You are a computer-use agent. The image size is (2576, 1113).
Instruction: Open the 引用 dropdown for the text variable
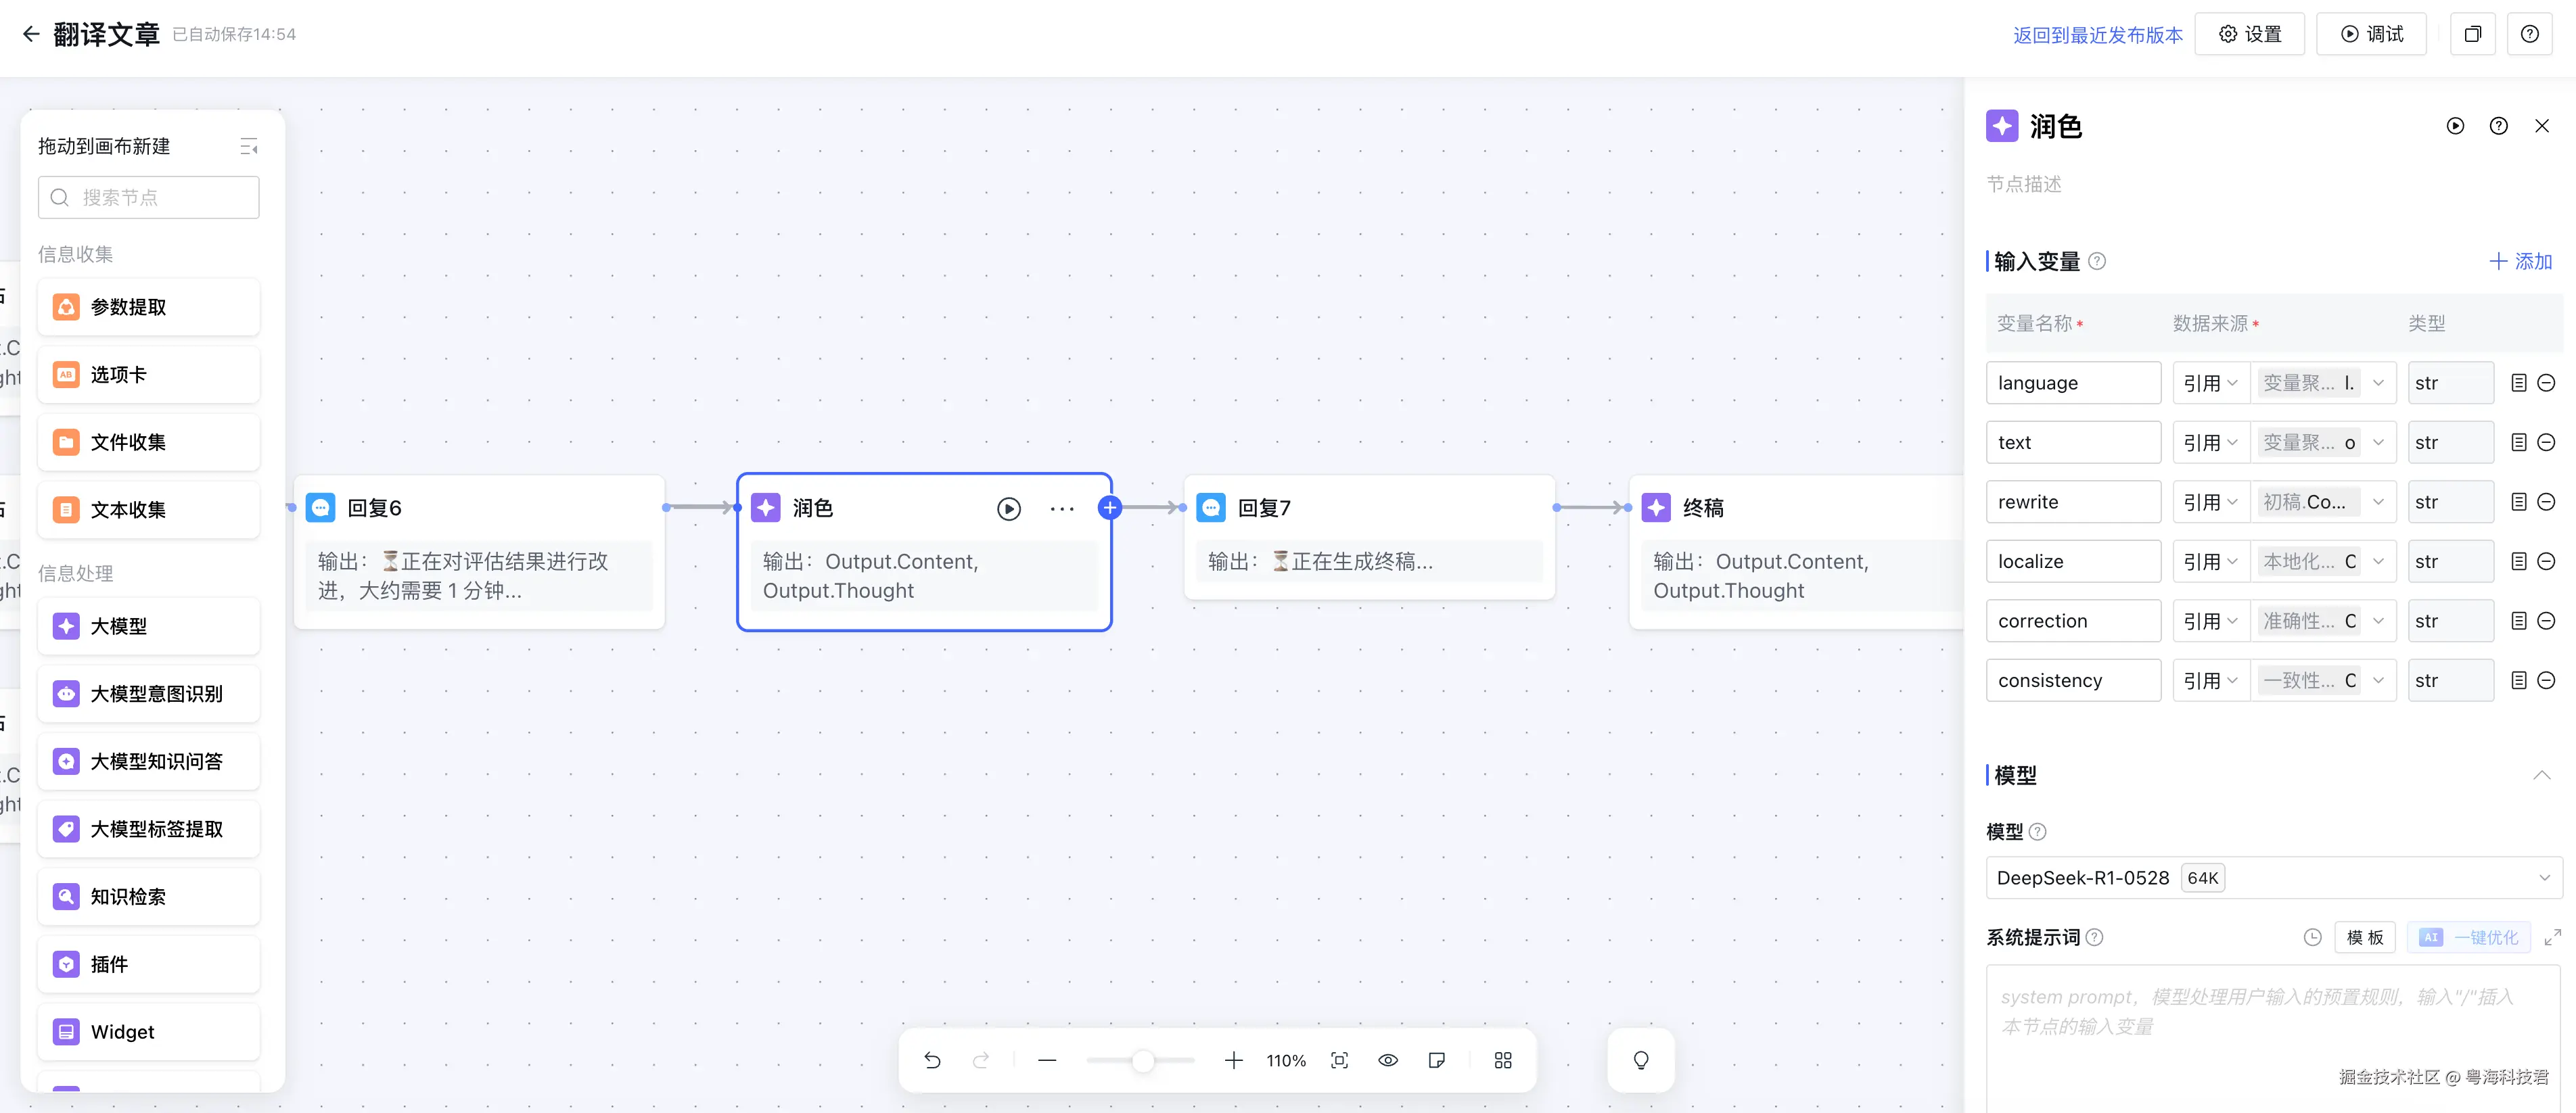2209,443
